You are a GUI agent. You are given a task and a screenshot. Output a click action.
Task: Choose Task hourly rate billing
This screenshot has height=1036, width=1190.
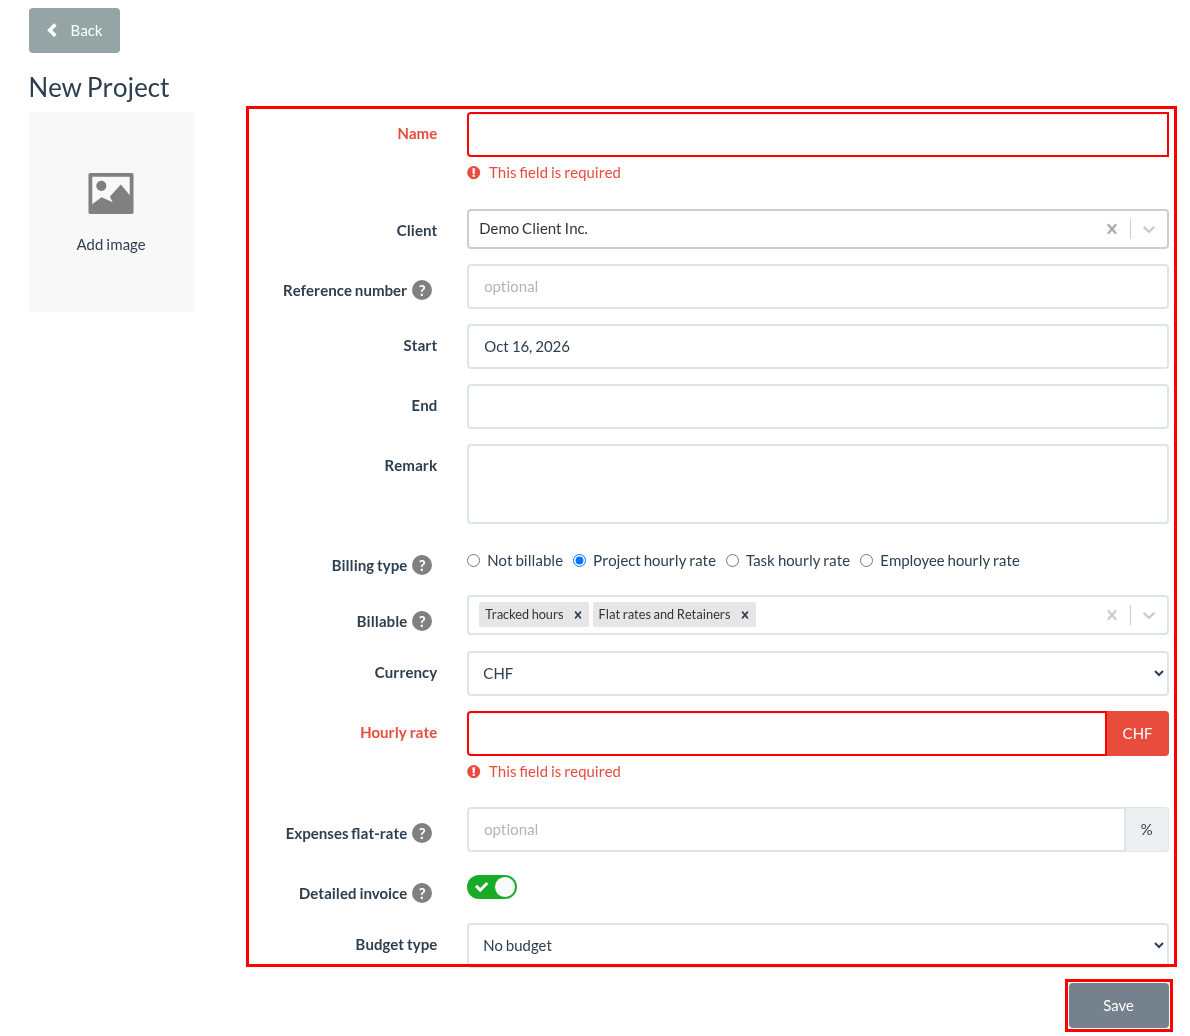coord(732,561)
